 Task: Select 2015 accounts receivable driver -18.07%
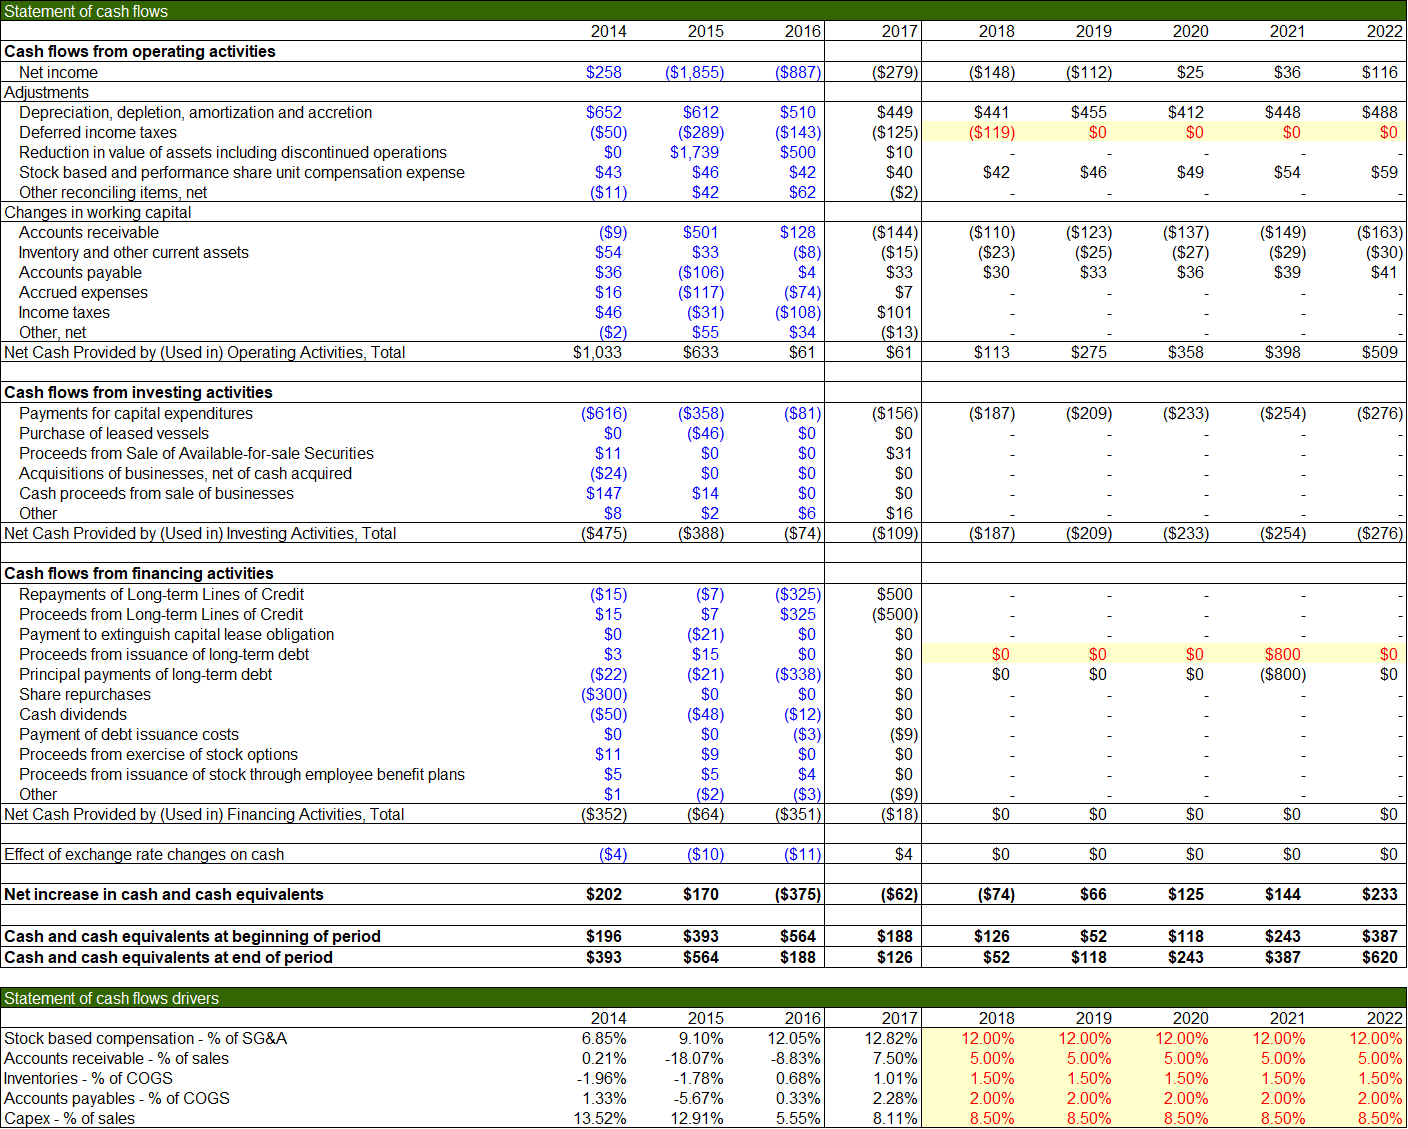[694, 1058]
